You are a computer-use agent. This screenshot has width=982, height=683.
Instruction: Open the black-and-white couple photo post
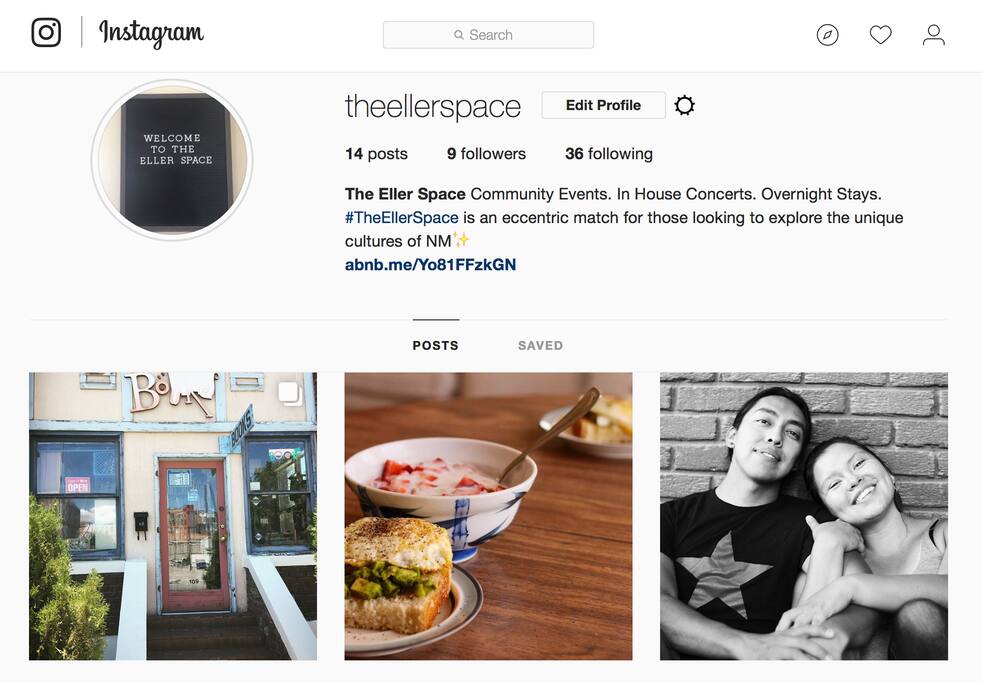pyautogui.click(x=804, y=516)
